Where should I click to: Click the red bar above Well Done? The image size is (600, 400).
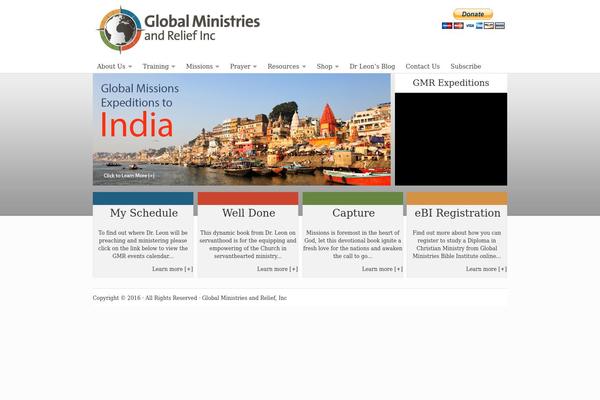point(248,198)
